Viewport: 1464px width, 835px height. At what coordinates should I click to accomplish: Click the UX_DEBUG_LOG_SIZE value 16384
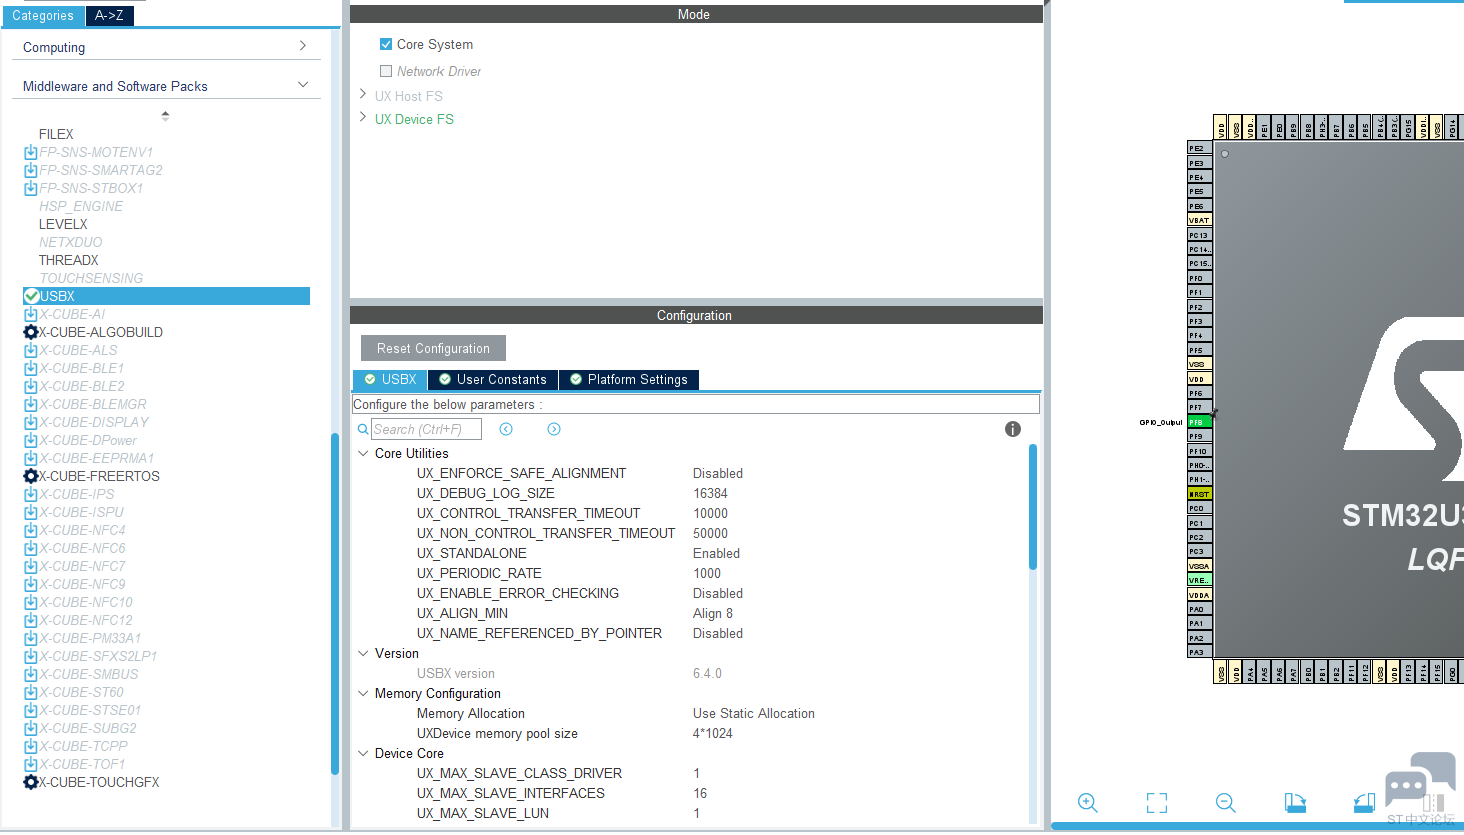tap(710, 493)
